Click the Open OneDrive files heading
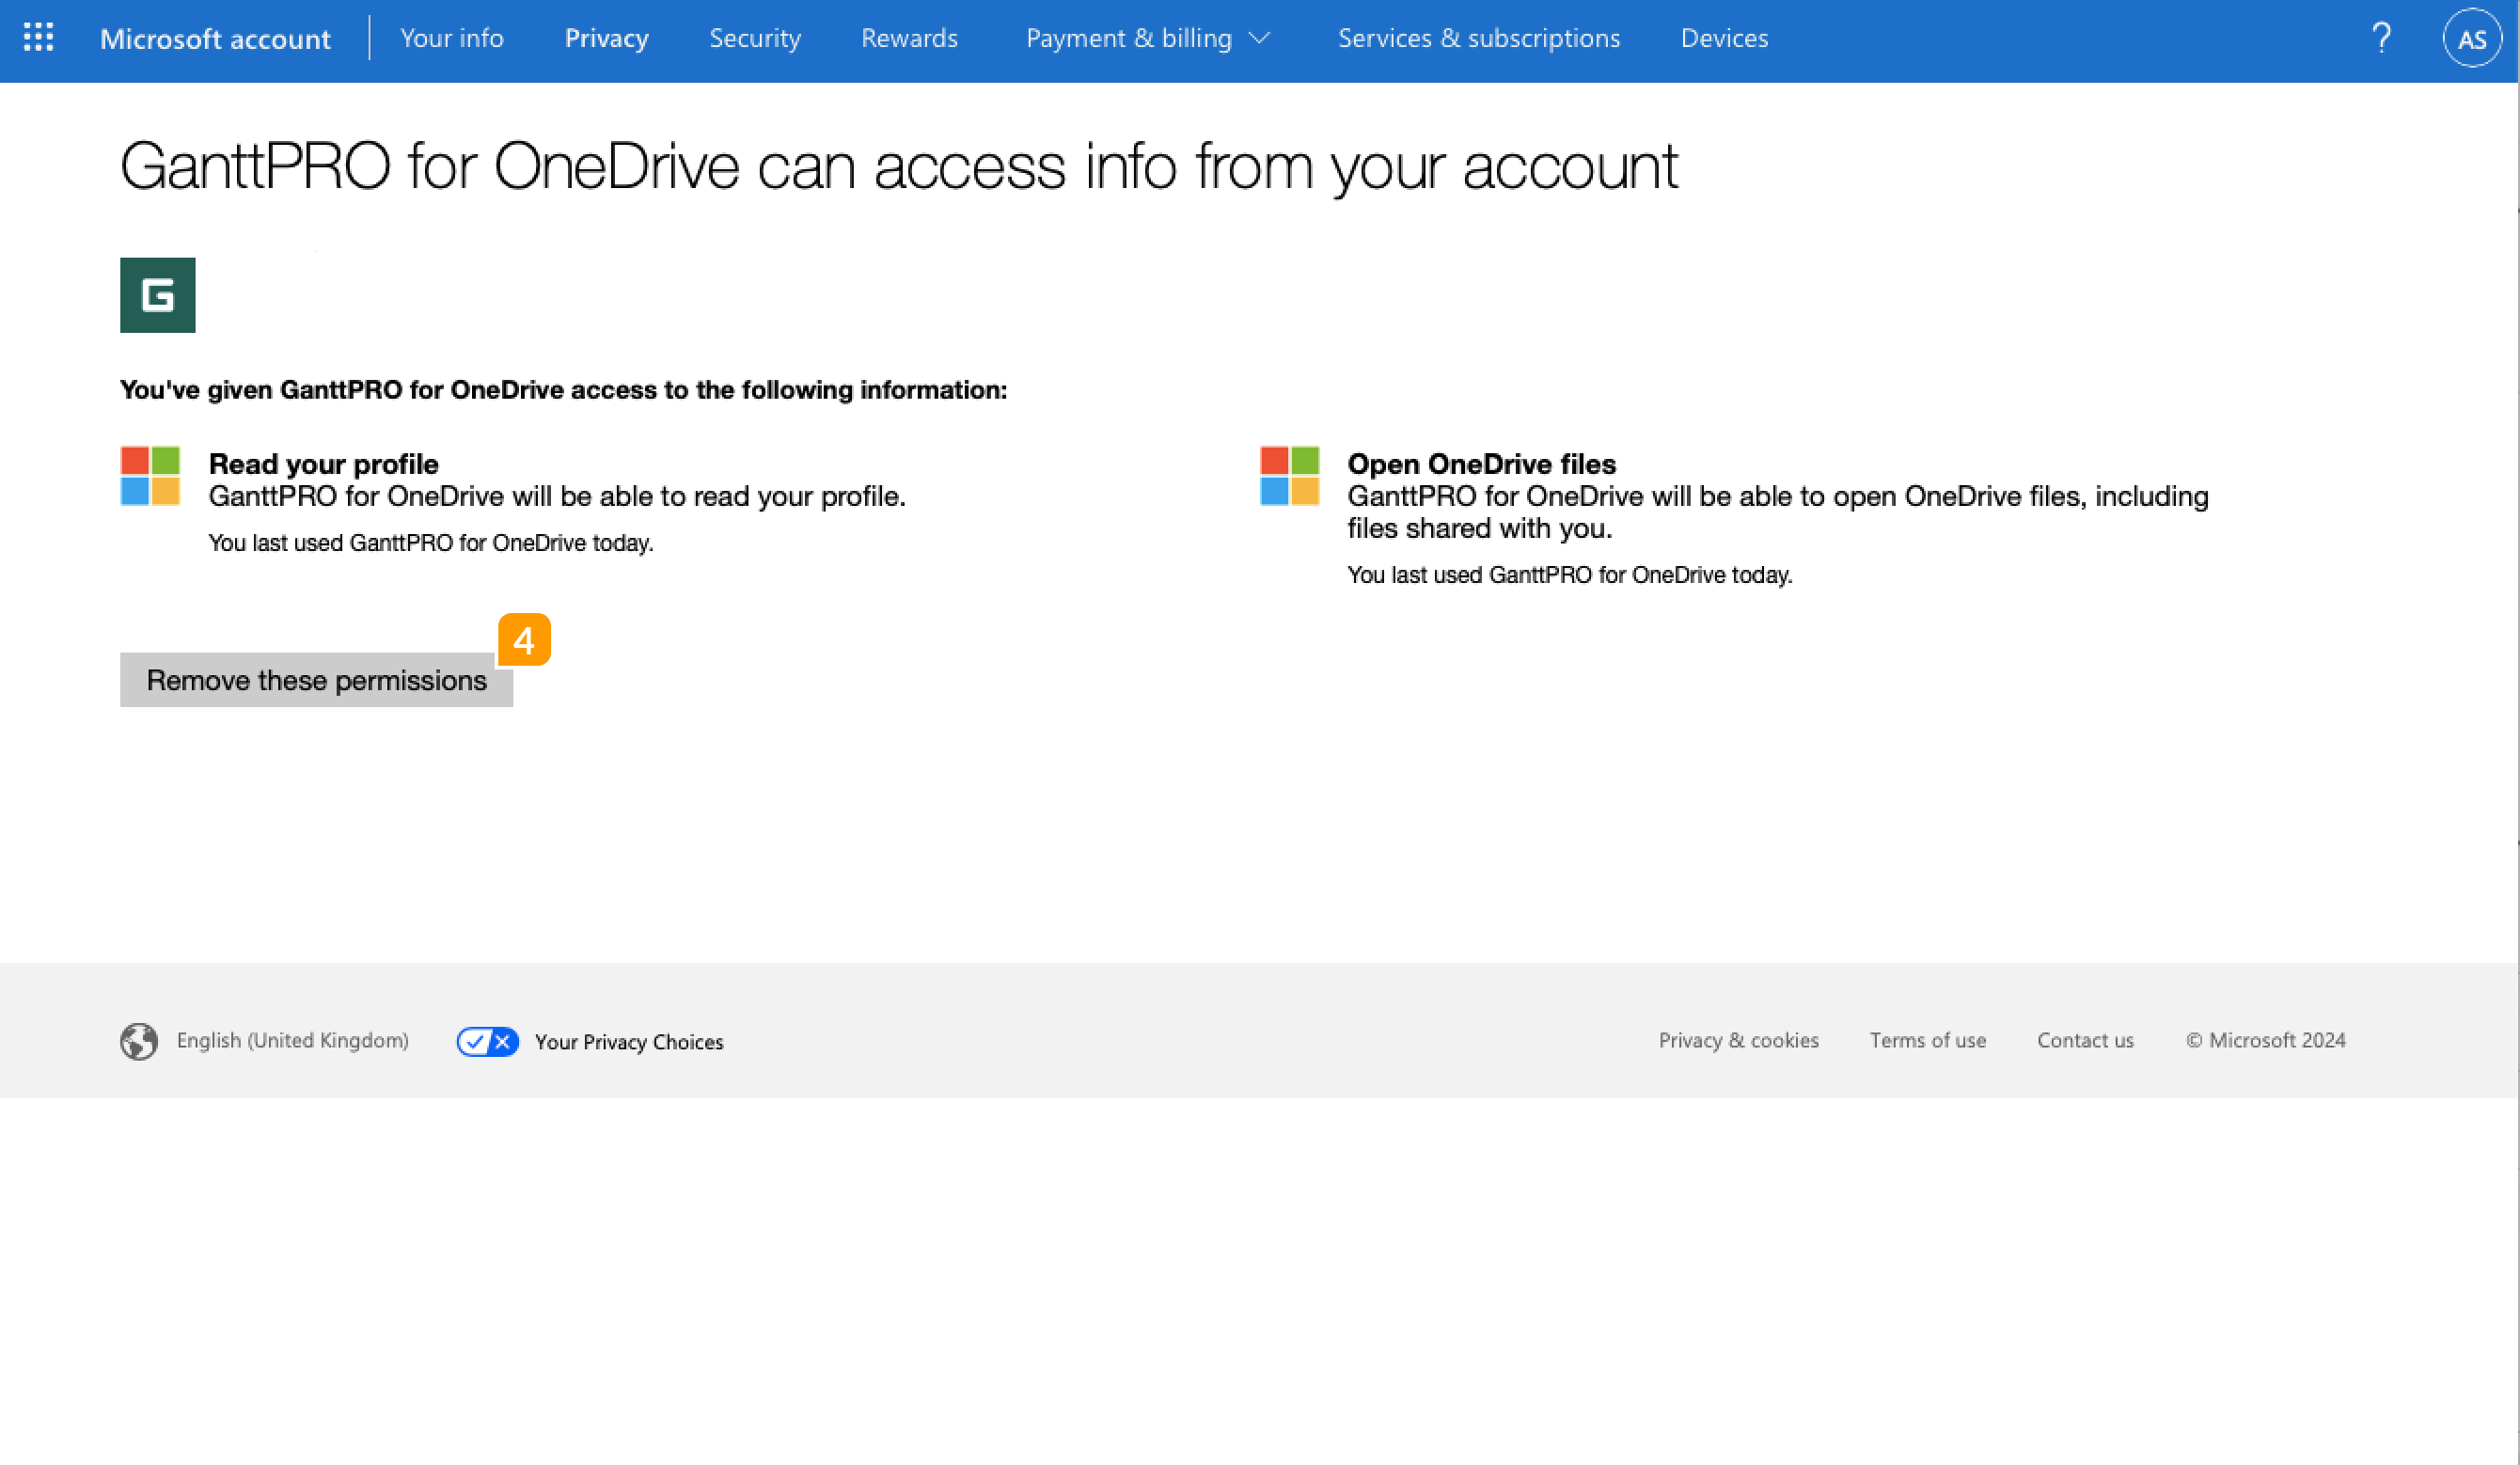The width and height of the screenshot is (2520, 1465). click(x=1481, y=464)
